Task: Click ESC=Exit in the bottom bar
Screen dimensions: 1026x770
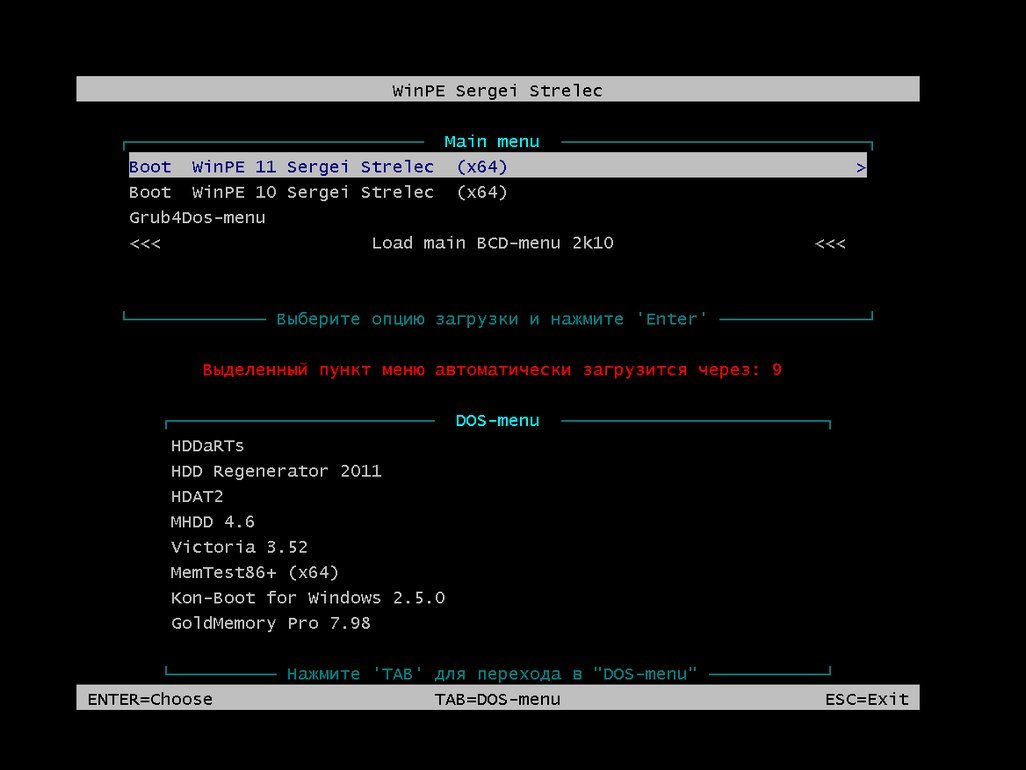Action: click(866, 699)
